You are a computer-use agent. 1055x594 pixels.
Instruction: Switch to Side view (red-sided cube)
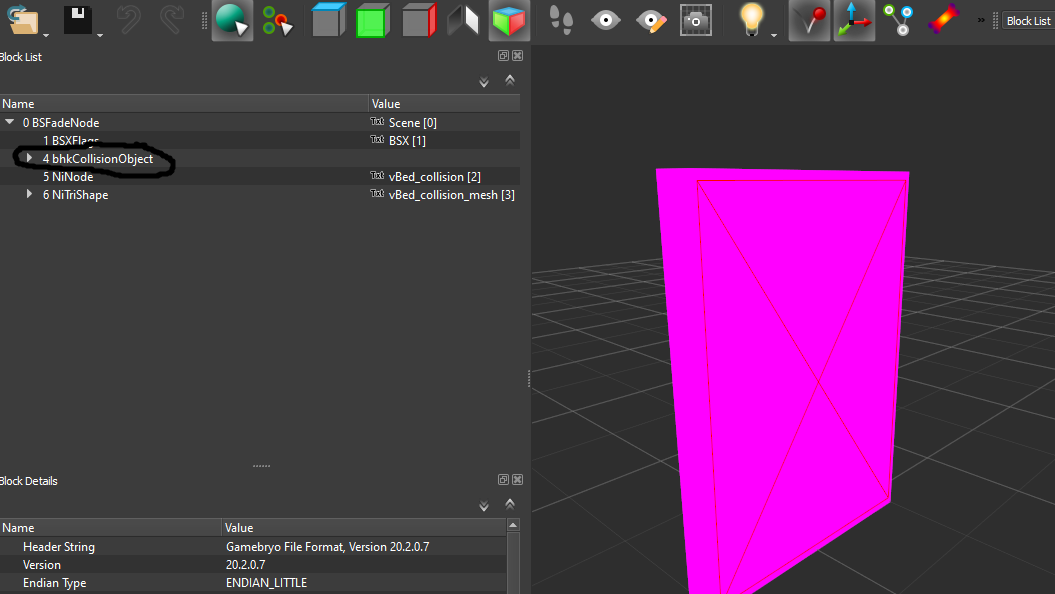click(x=419, y=20)
